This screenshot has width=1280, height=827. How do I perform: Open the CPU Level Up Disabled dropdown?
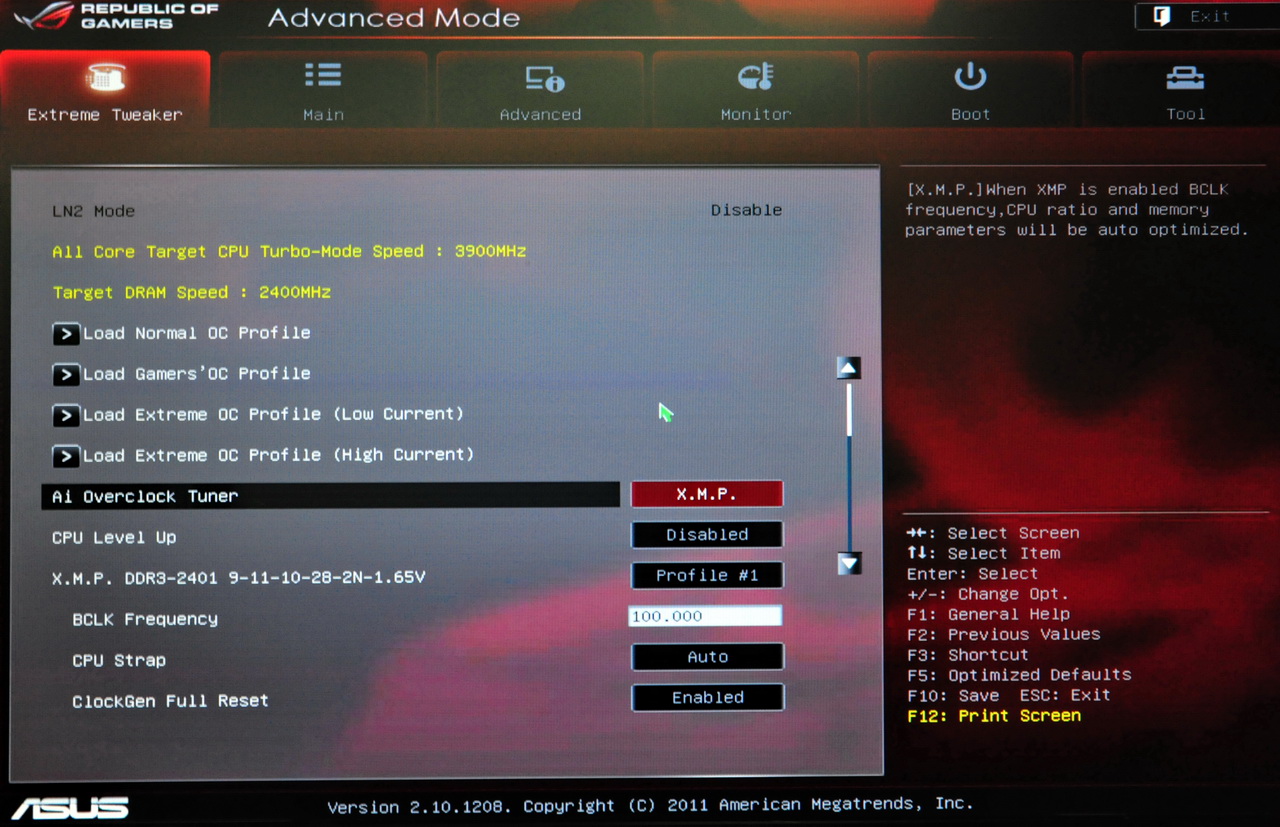click(707, 535)
